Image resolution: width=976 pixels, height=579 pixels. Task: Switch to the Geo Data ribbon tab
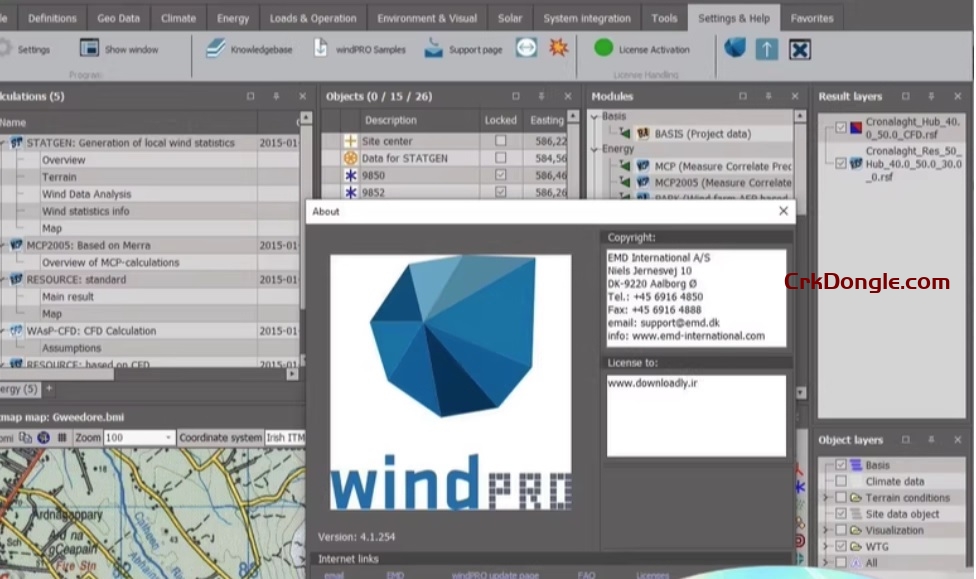coord(118,17)
